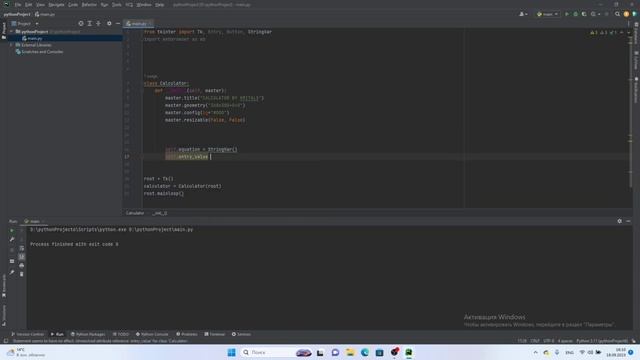Toggle the Bookmarks side stripe button
640x360 pixels.
click(4, 286)
